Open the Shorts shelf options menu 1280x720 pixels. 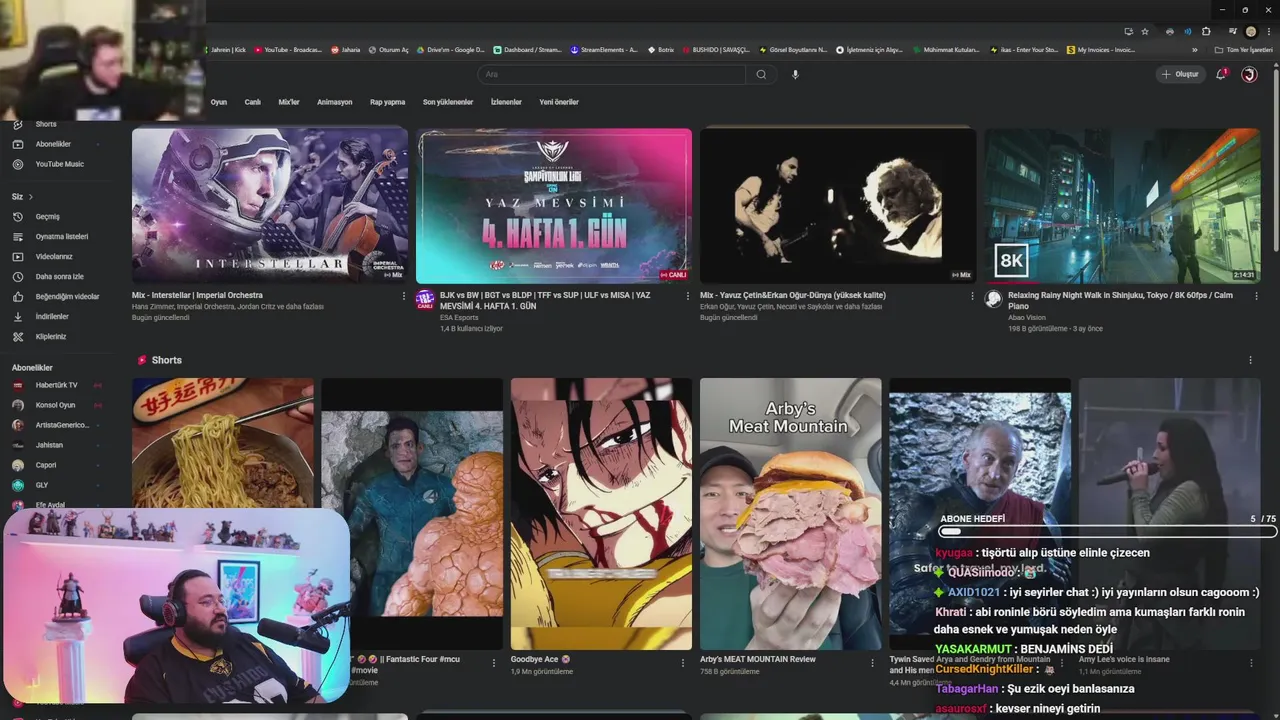(1250, 360)
